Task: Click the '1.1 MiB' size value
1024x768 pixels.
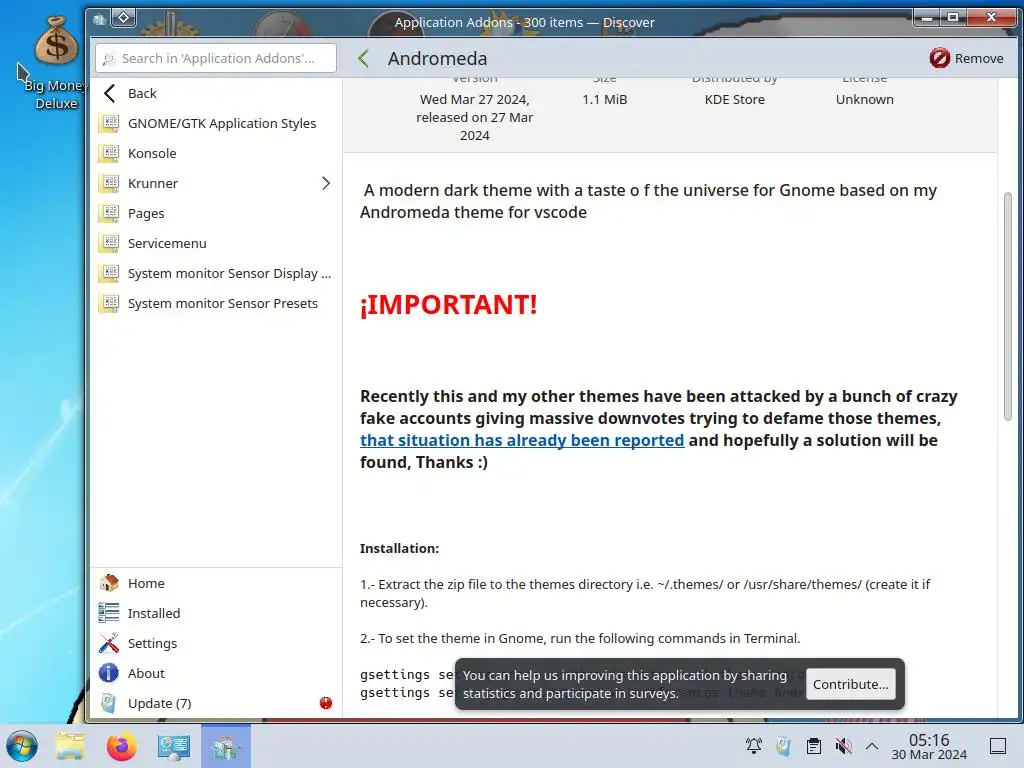Action: [x=605, y=99]
